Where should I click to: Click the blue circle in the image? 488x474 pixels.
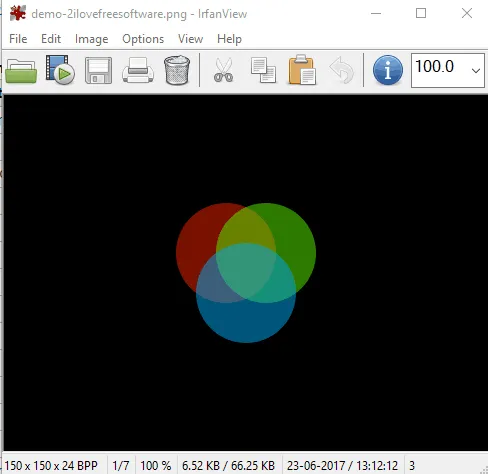pyautogui.click(x=246, y=322)
